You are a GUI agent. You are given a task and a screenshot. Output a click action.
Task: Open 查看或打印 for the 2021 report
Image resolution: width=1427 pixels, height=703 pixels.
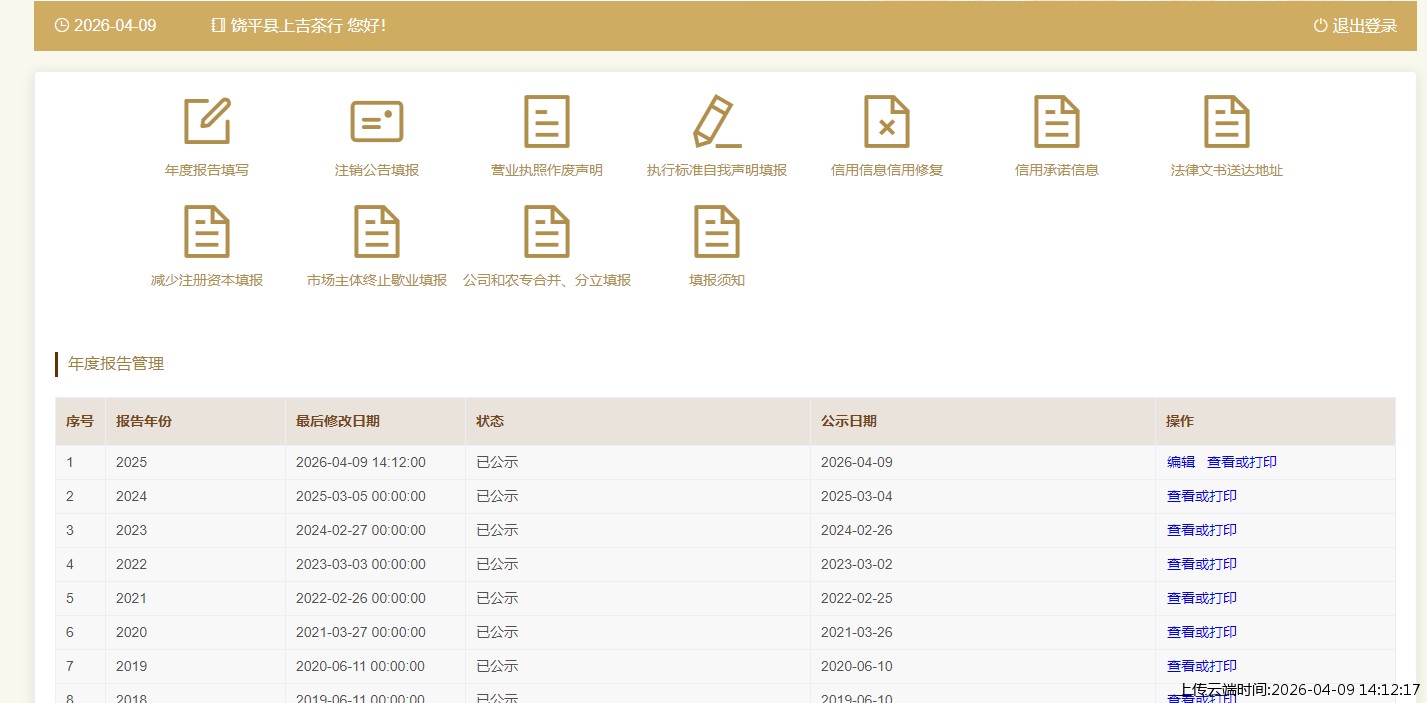pyautogui.click(x=1202, y=598)
